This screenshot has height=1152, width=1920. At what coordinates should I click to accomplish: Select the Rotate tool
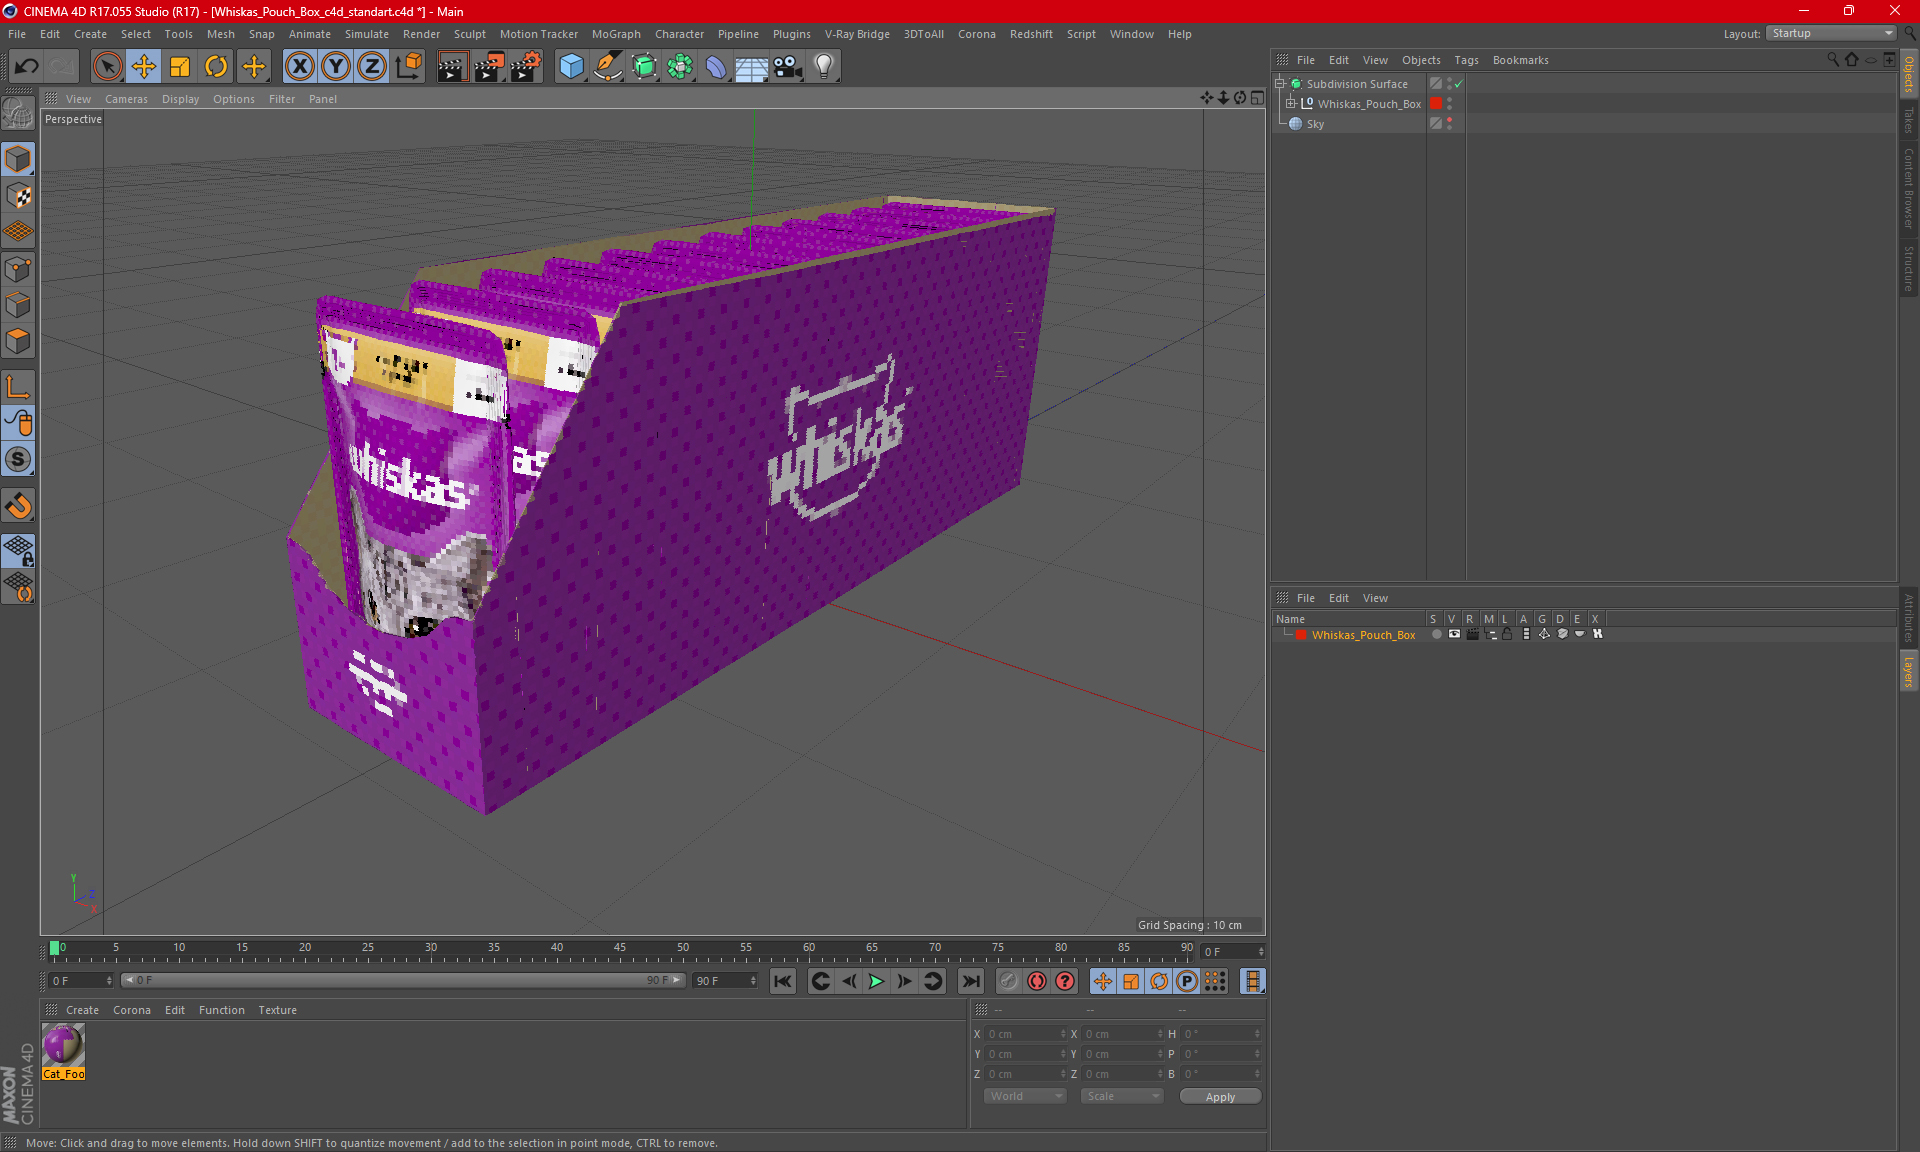pos(216,67)
